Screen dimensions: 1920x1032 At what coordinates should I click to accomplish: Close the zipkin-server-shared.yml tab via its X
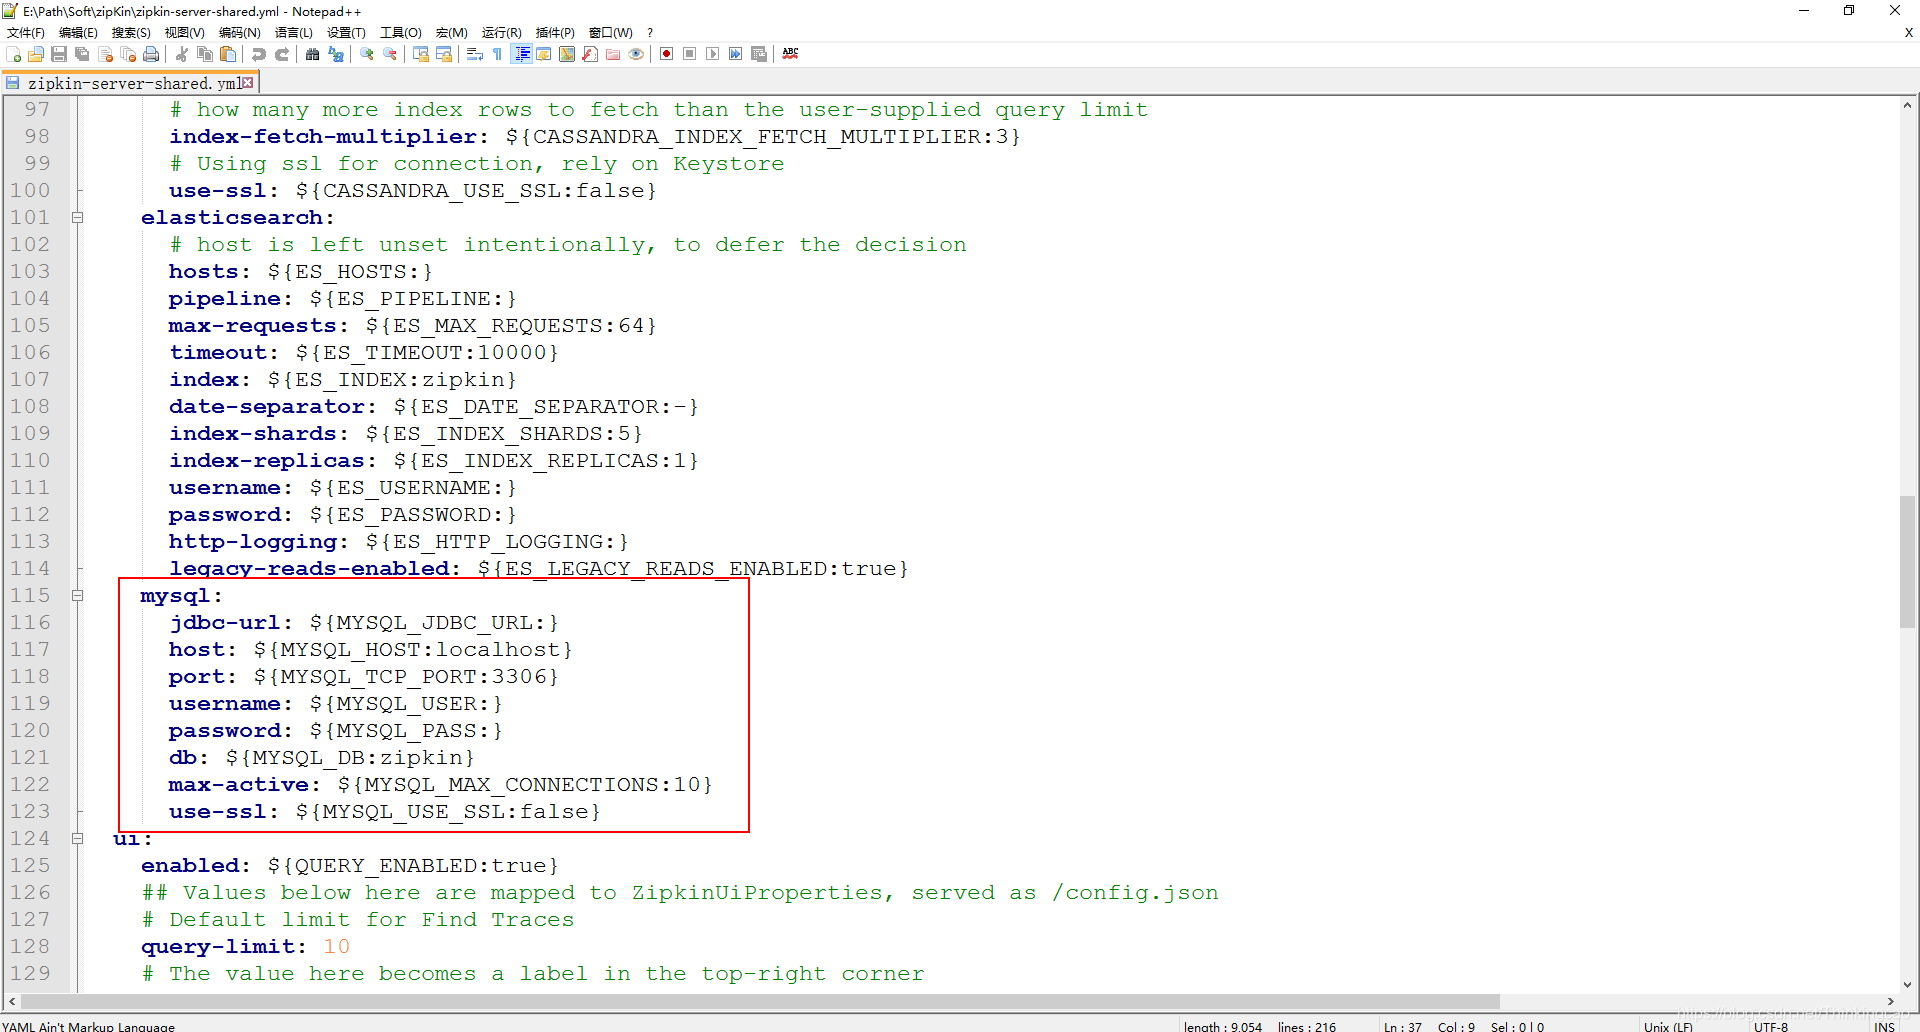[248, 83]
